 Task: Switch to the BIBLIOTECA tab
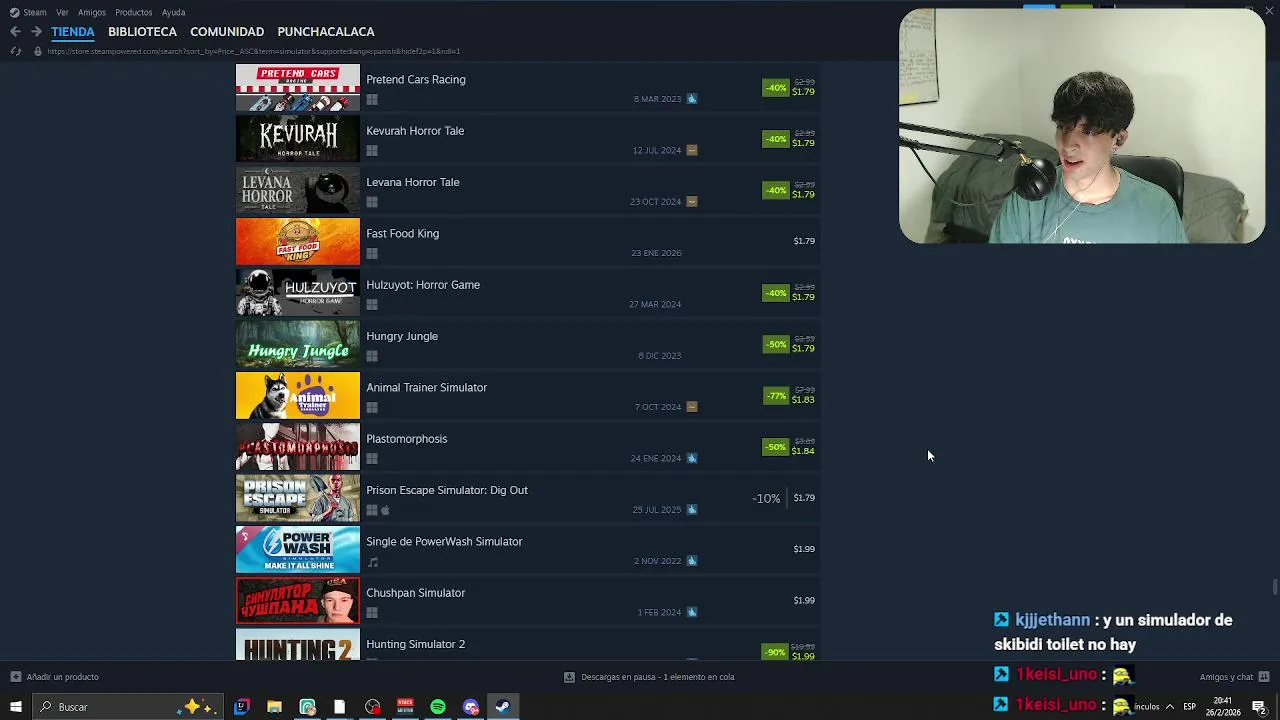click(x=142, y=32)
